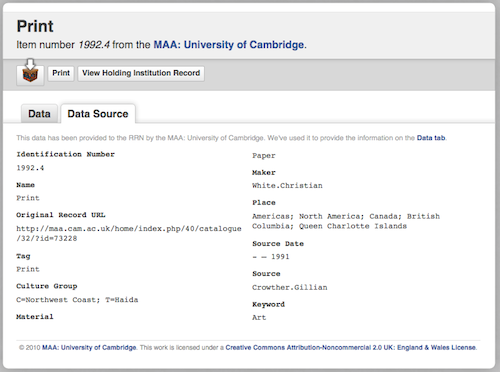The image size is (500, 372).
Task: Click the 'Culture Group' label
Action: tap(47, 286)
